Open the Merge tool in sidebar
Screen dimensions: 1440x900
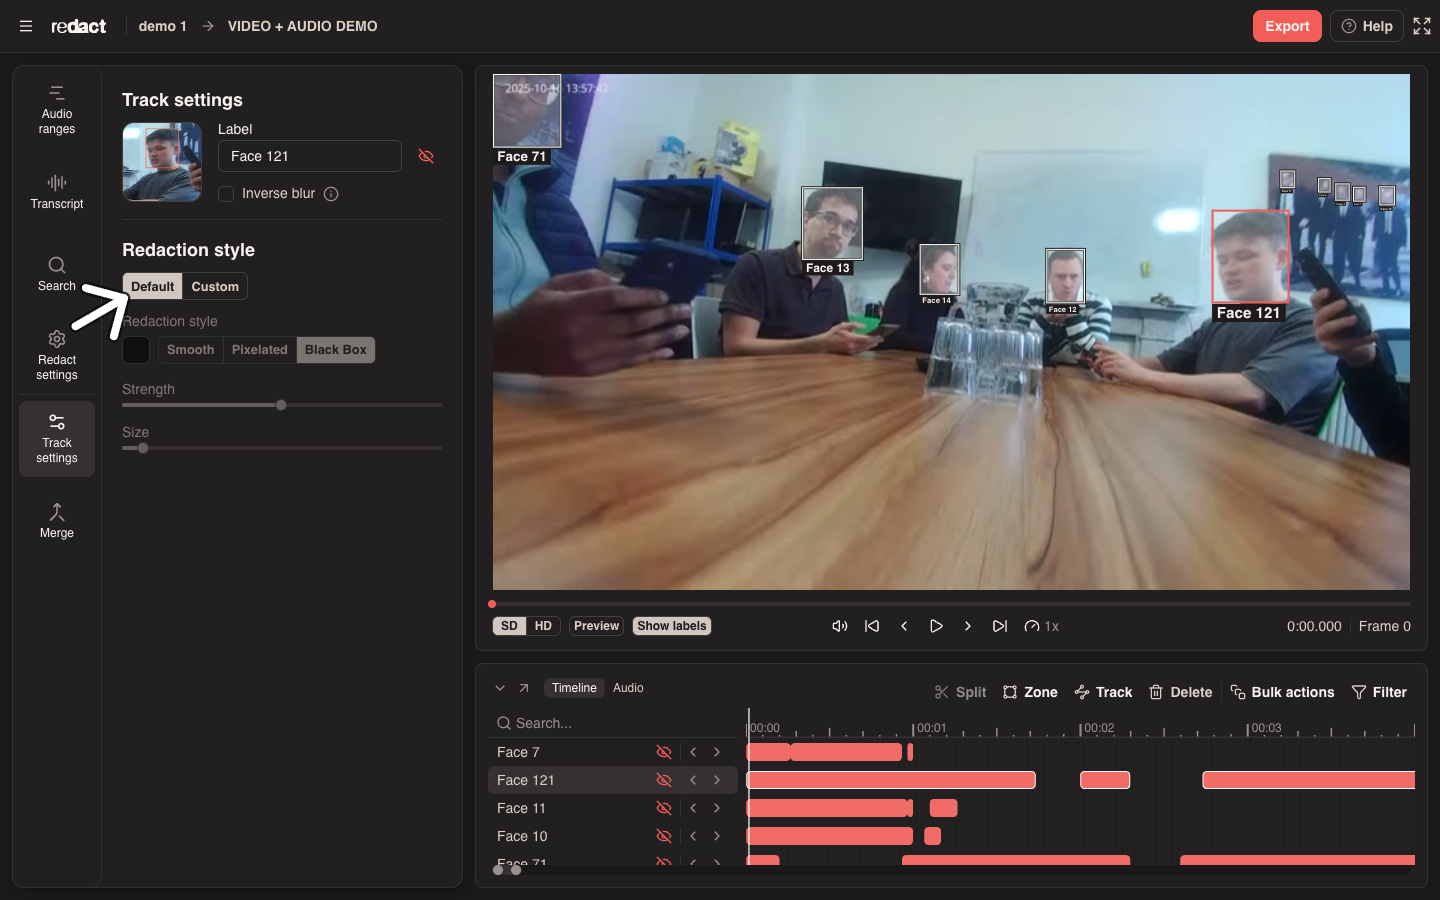(57, 521)
